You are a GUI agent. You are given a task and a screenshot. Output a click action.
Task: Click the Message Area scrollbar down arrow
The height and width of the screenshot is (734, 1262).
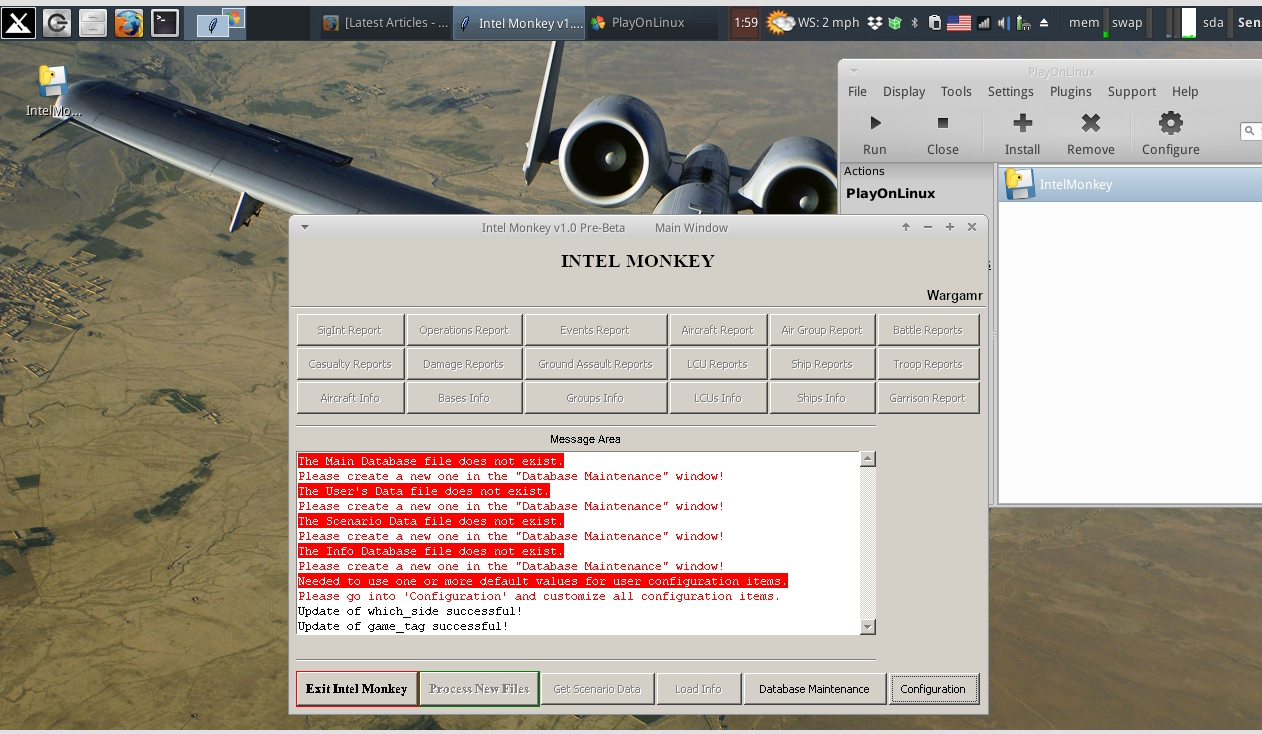pos(868,627)
